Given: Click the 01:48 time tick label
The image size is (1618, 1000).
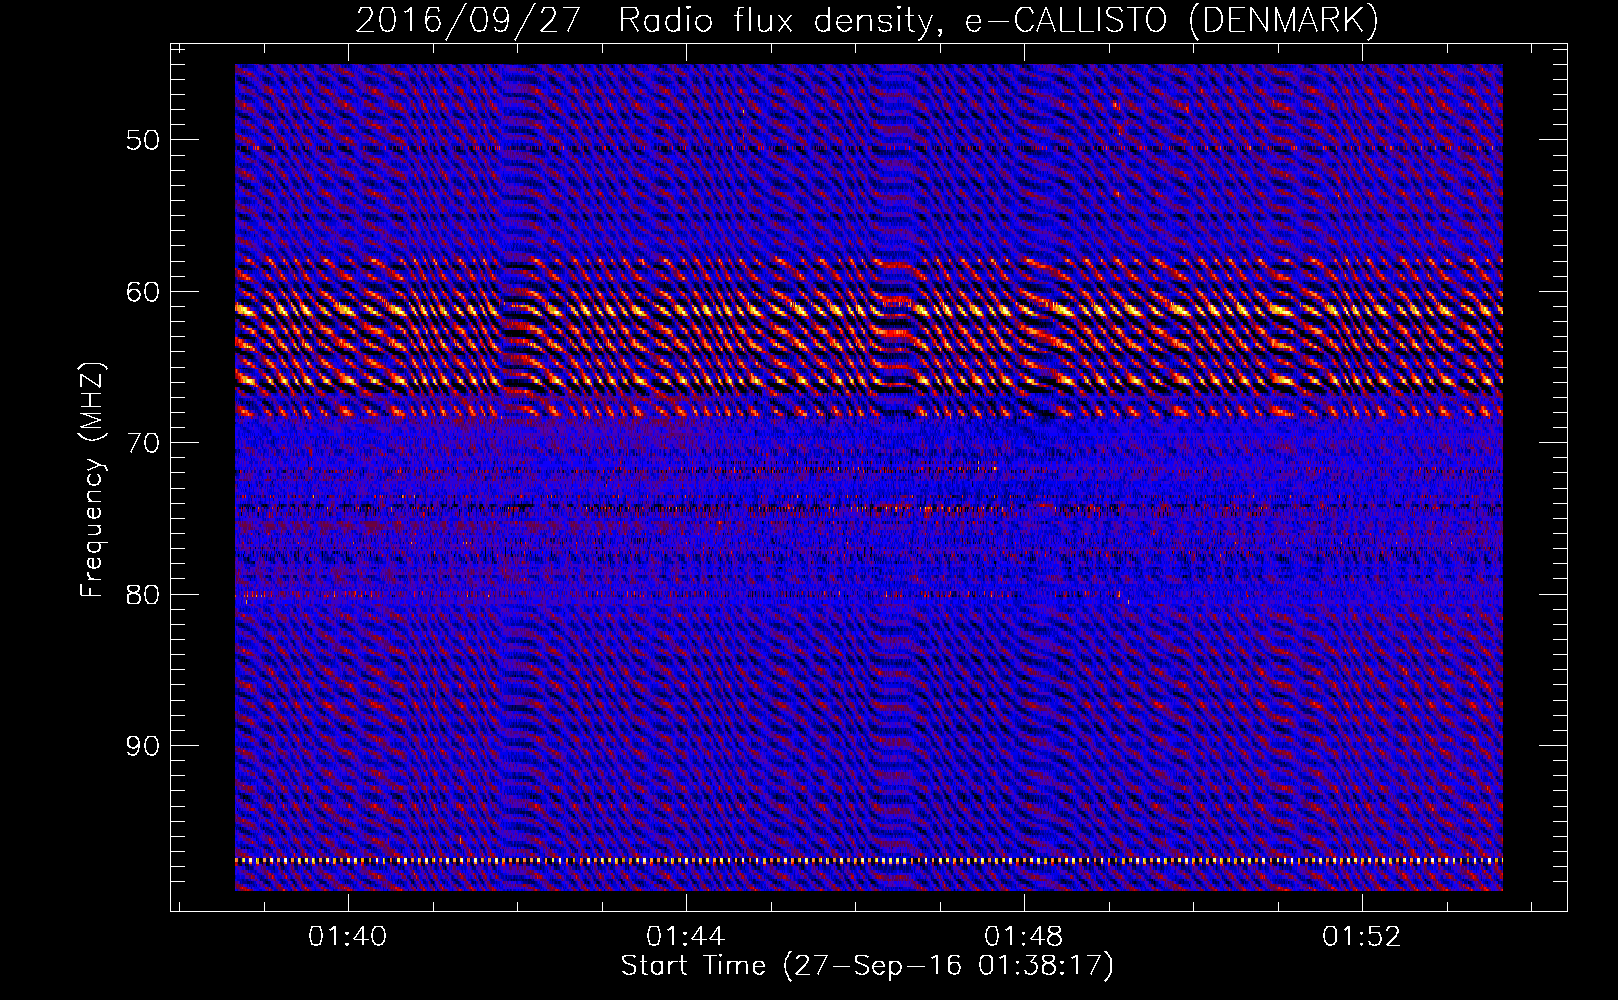Looking at the screenshot, I should tap(1024, 937).
